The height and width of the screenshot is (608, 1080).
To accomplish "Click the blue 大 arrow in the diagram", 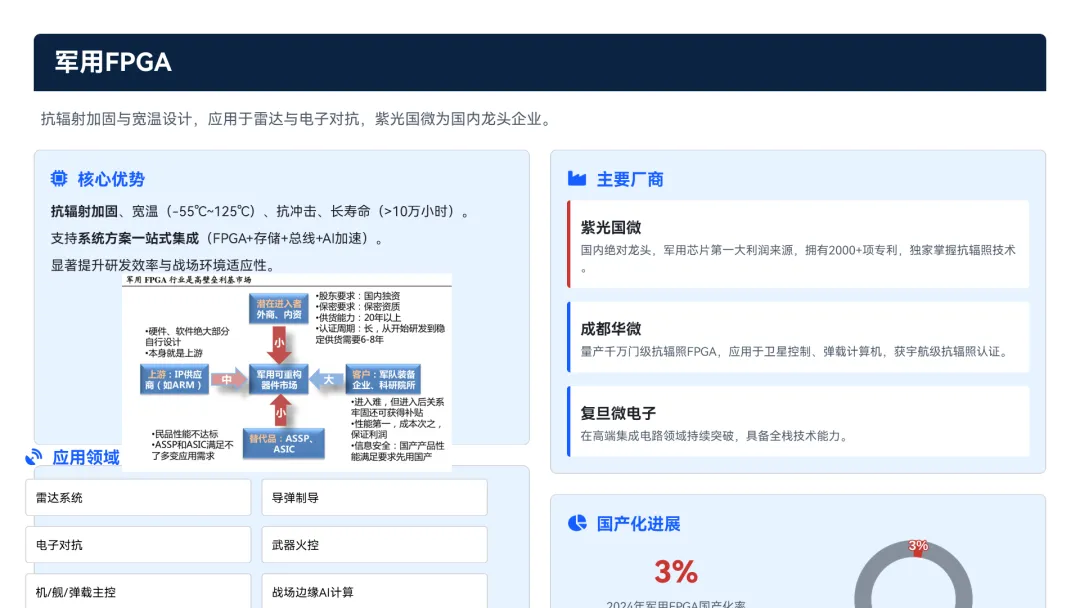I will [x=327, y=379].
